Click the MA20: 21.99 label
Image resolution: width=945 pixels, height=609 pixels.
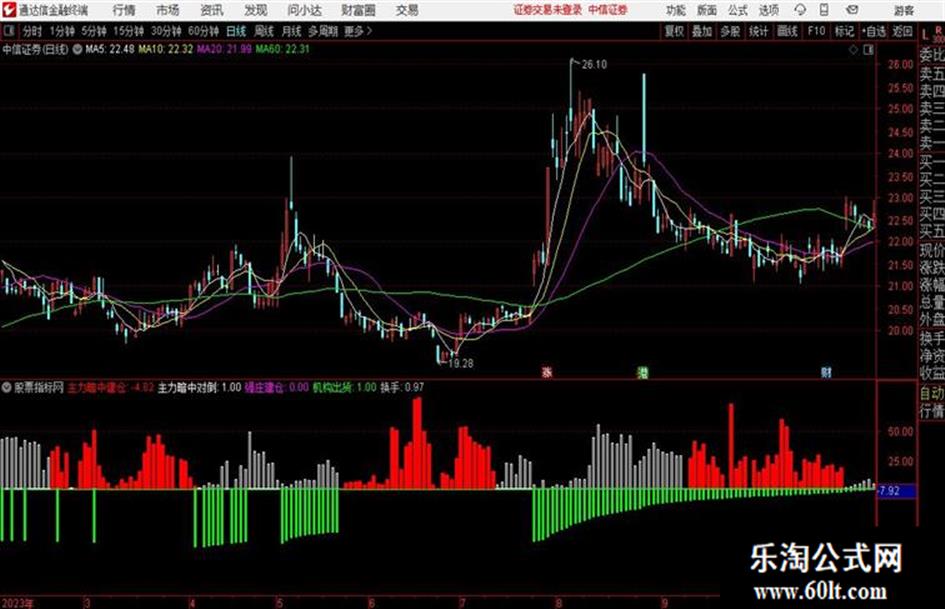224,49
